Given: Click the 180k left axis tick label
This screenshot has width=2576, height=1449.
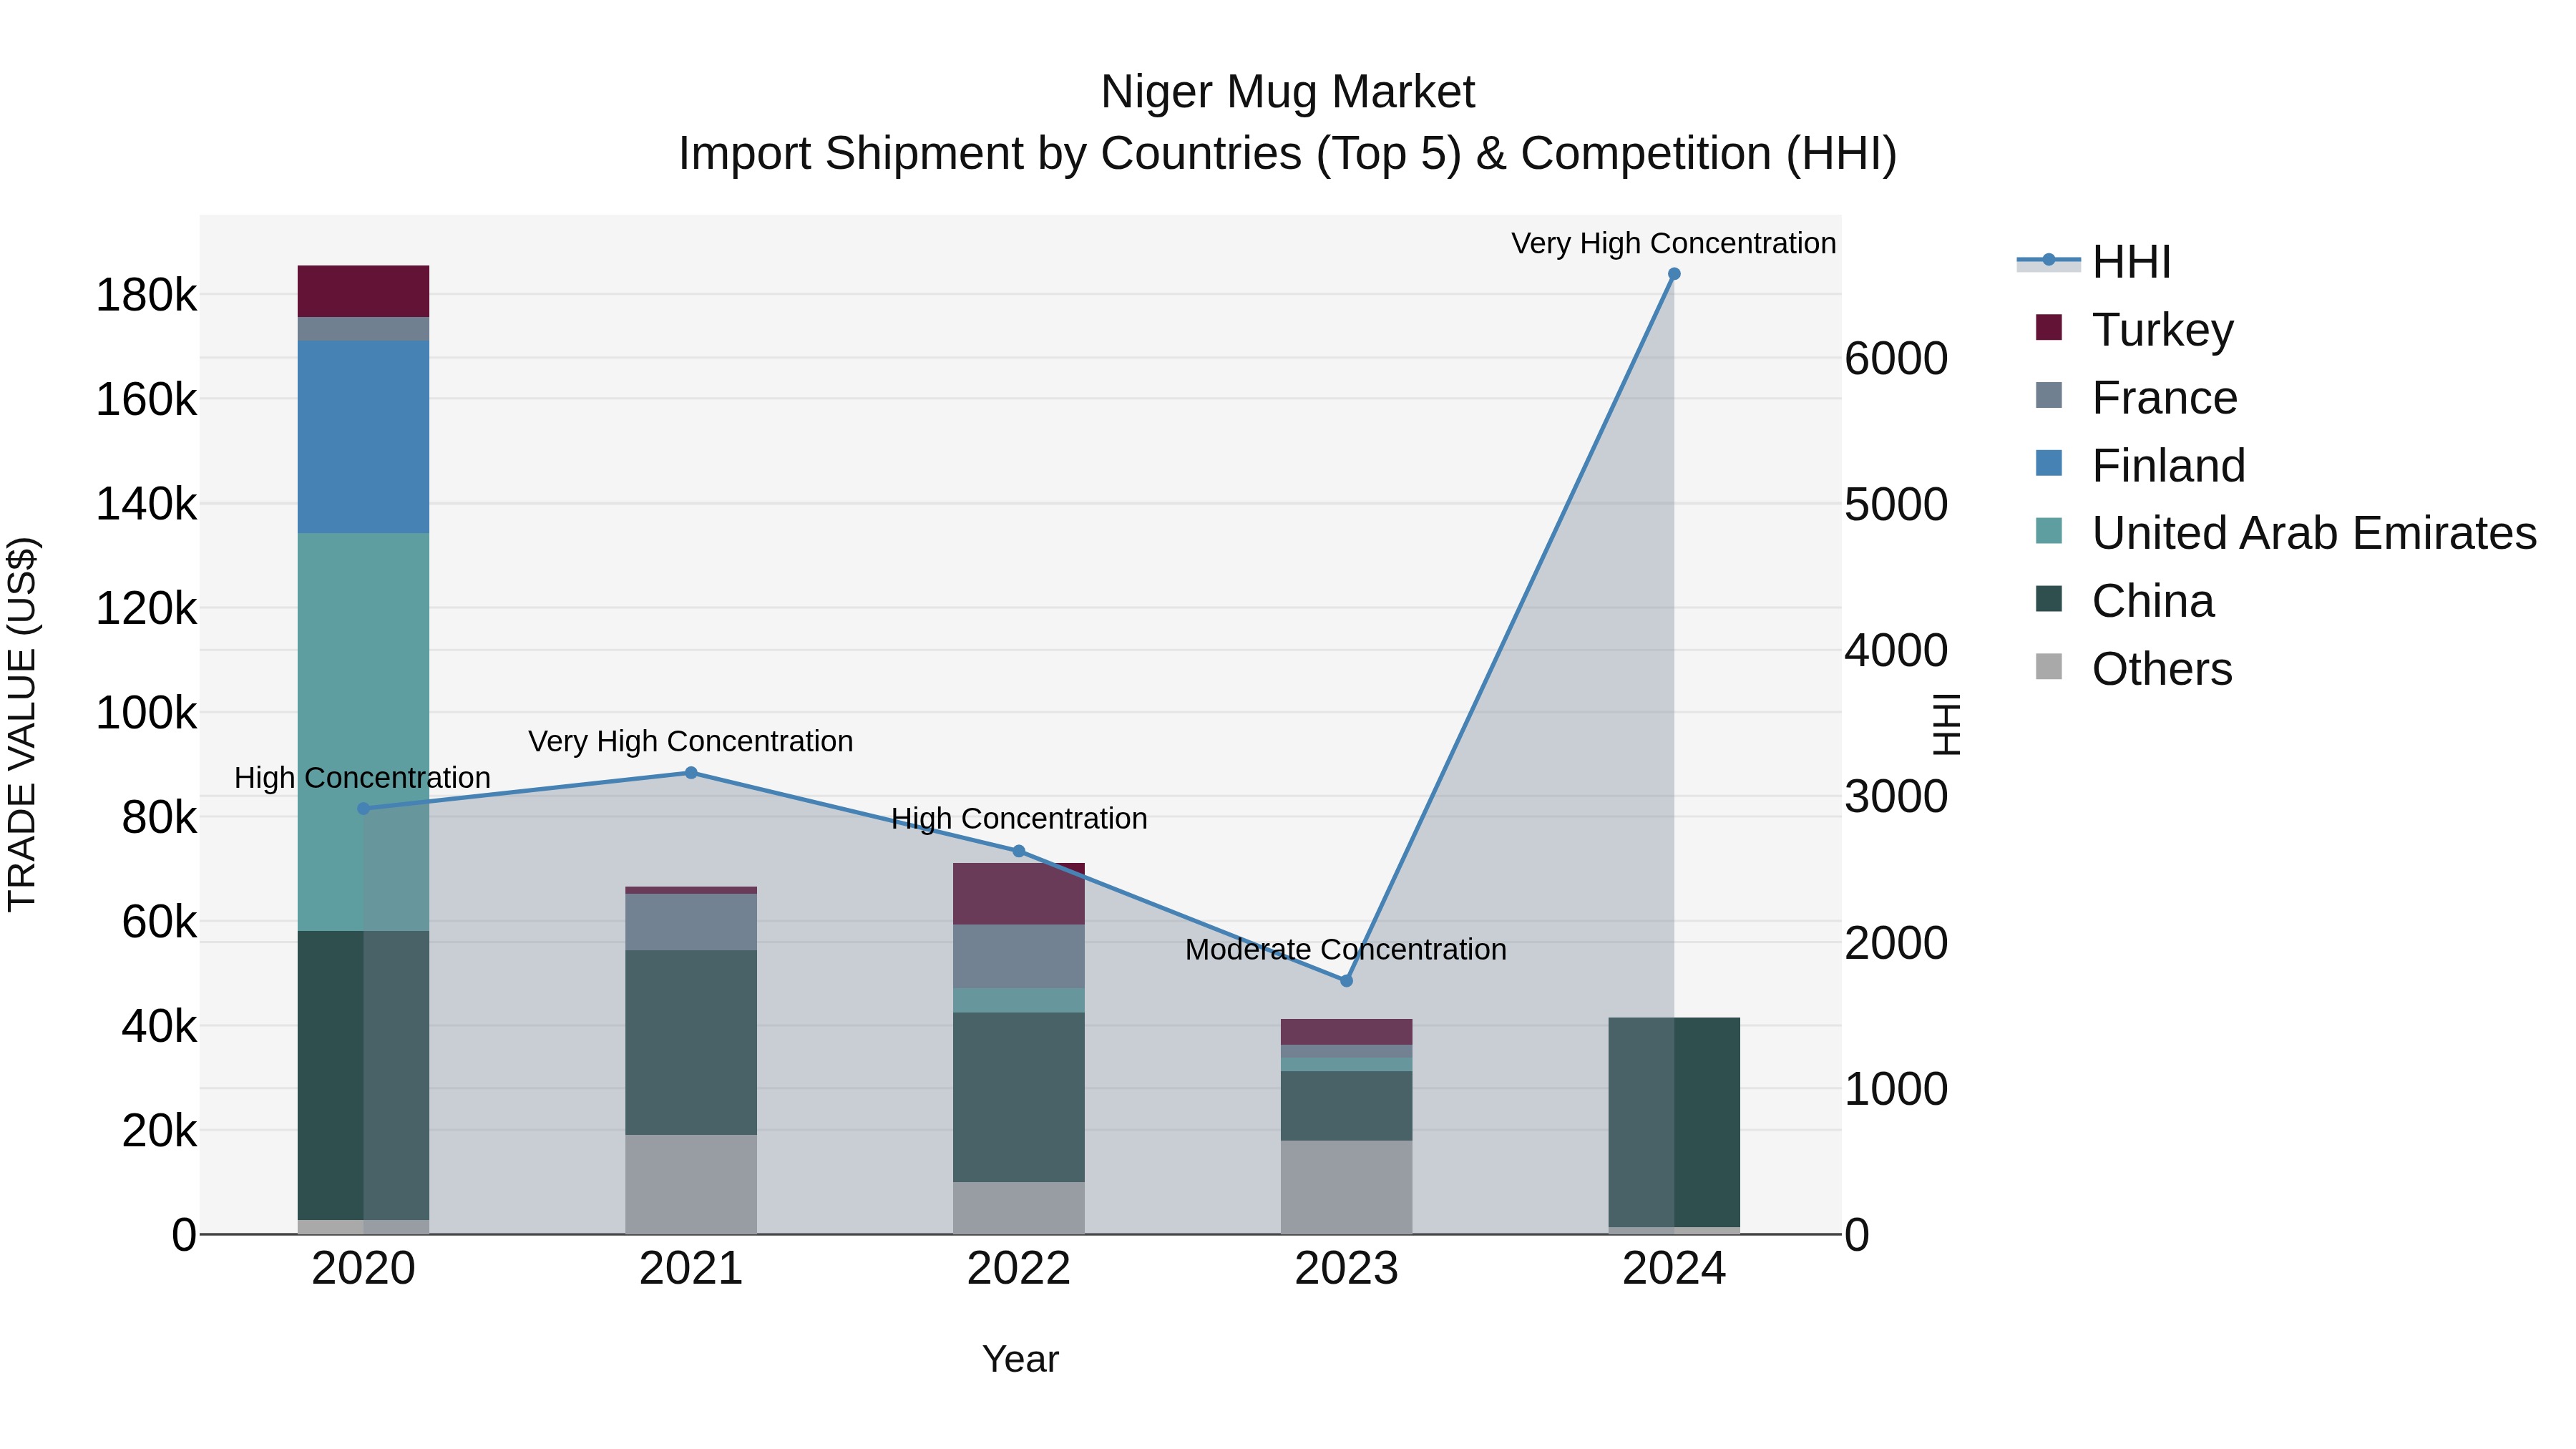Looking at the screenshot, I should pyautogui.click(x=146, y=295).
